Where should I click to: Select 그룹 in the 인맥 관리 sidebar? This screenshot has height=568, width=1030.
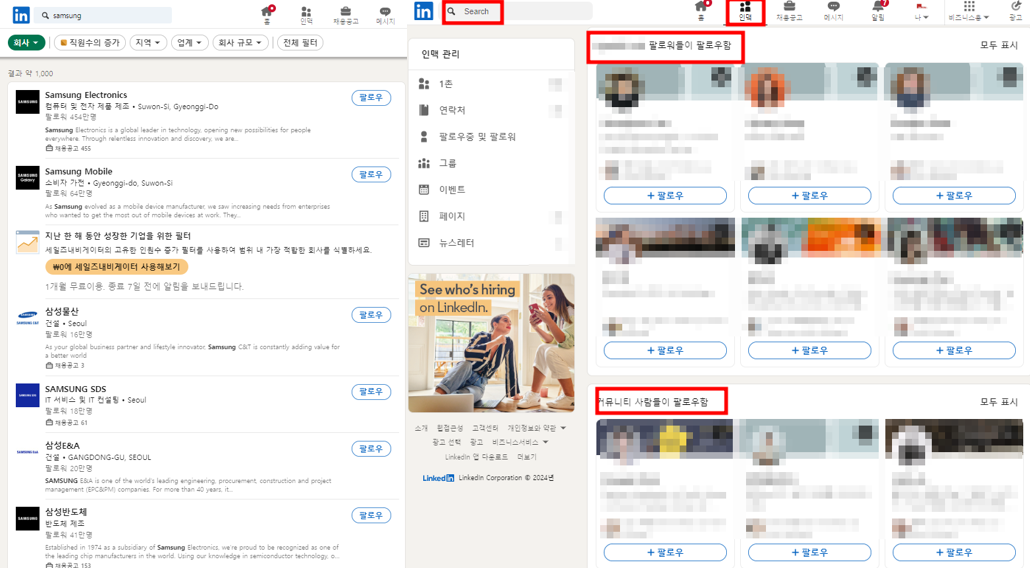coord(447,163)
